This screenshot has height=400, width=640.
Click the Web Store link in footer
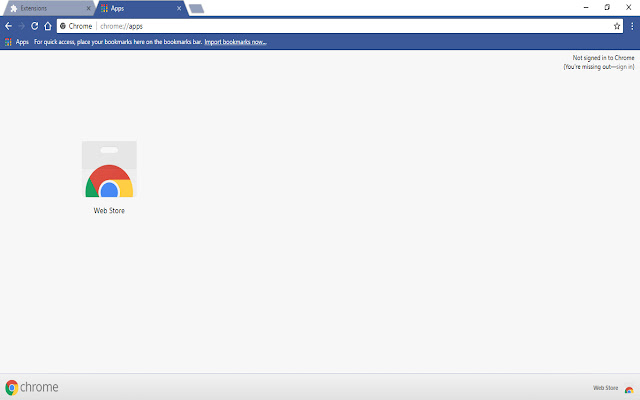[x=605, y=388]
